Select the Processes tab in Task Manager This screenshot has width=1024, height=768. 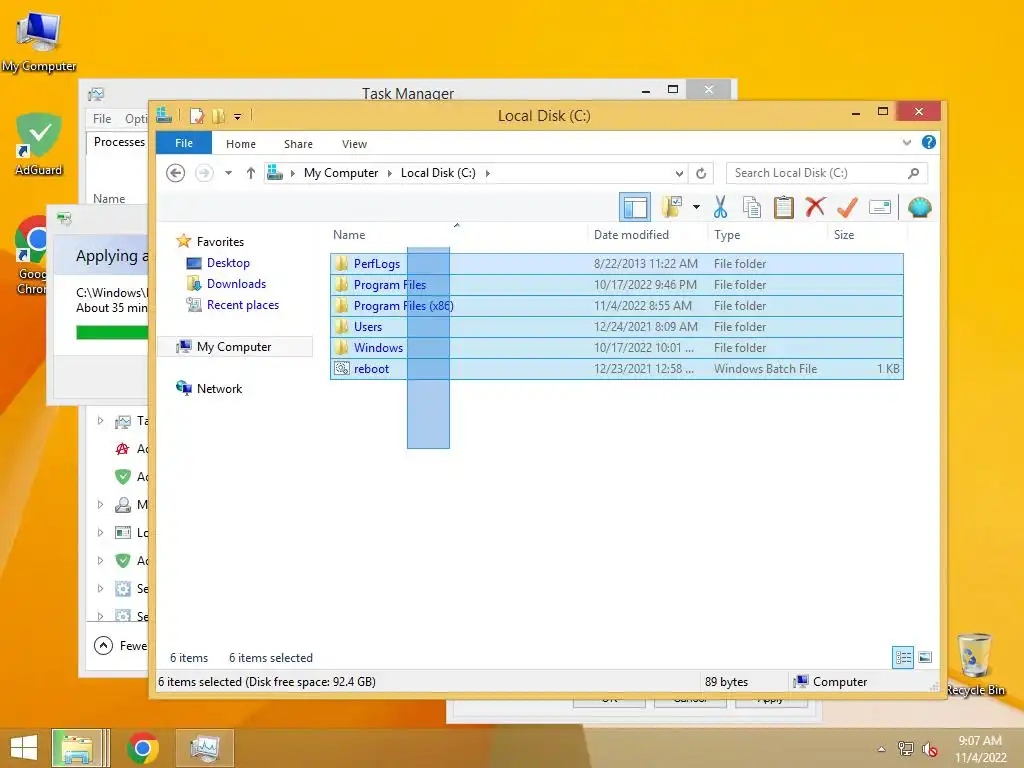coord(119,142)
